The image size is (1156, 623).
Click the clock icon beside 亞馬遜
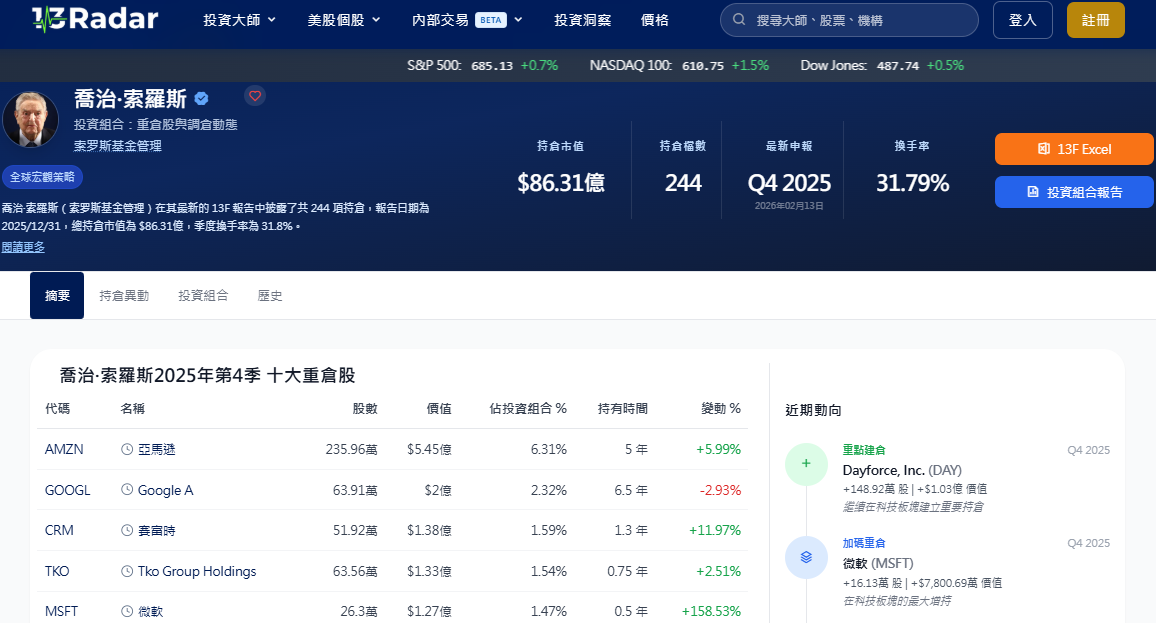click(127, 449)
